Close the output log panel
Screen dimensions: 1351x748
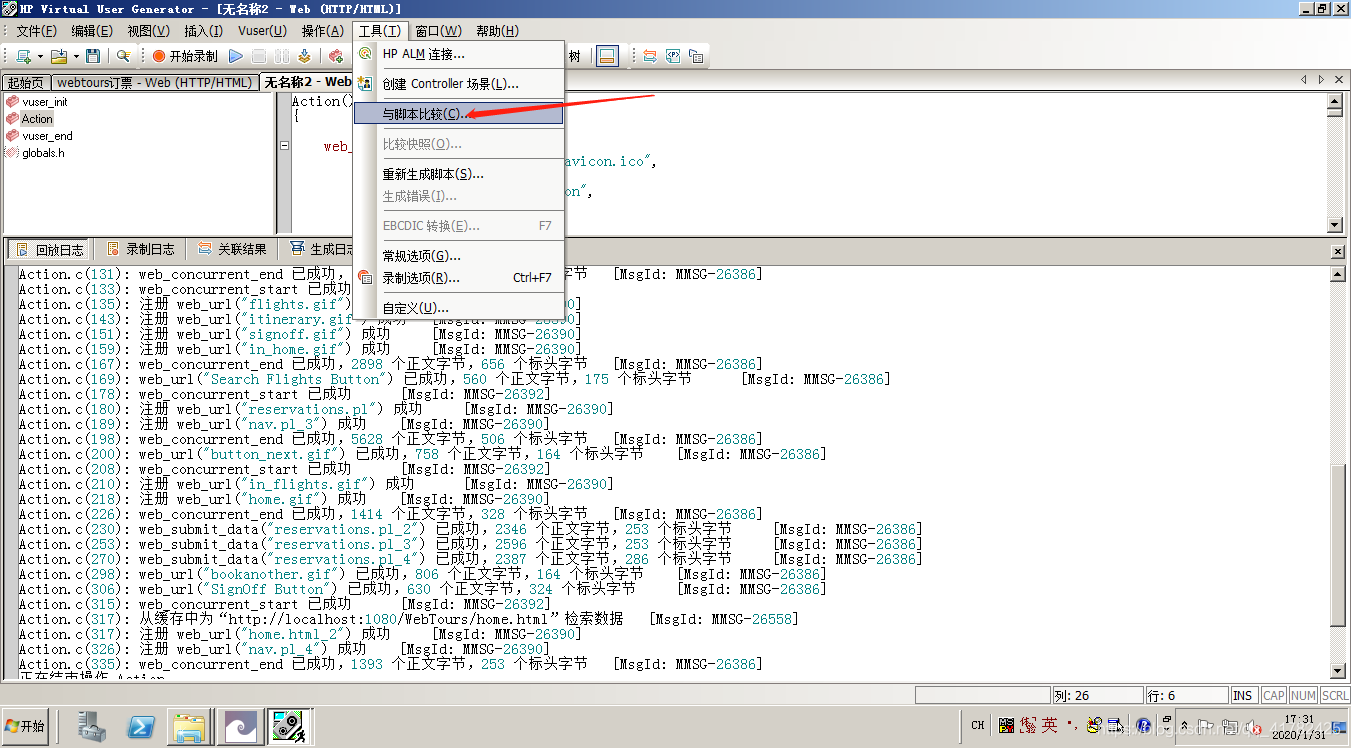click(1338, 251)
